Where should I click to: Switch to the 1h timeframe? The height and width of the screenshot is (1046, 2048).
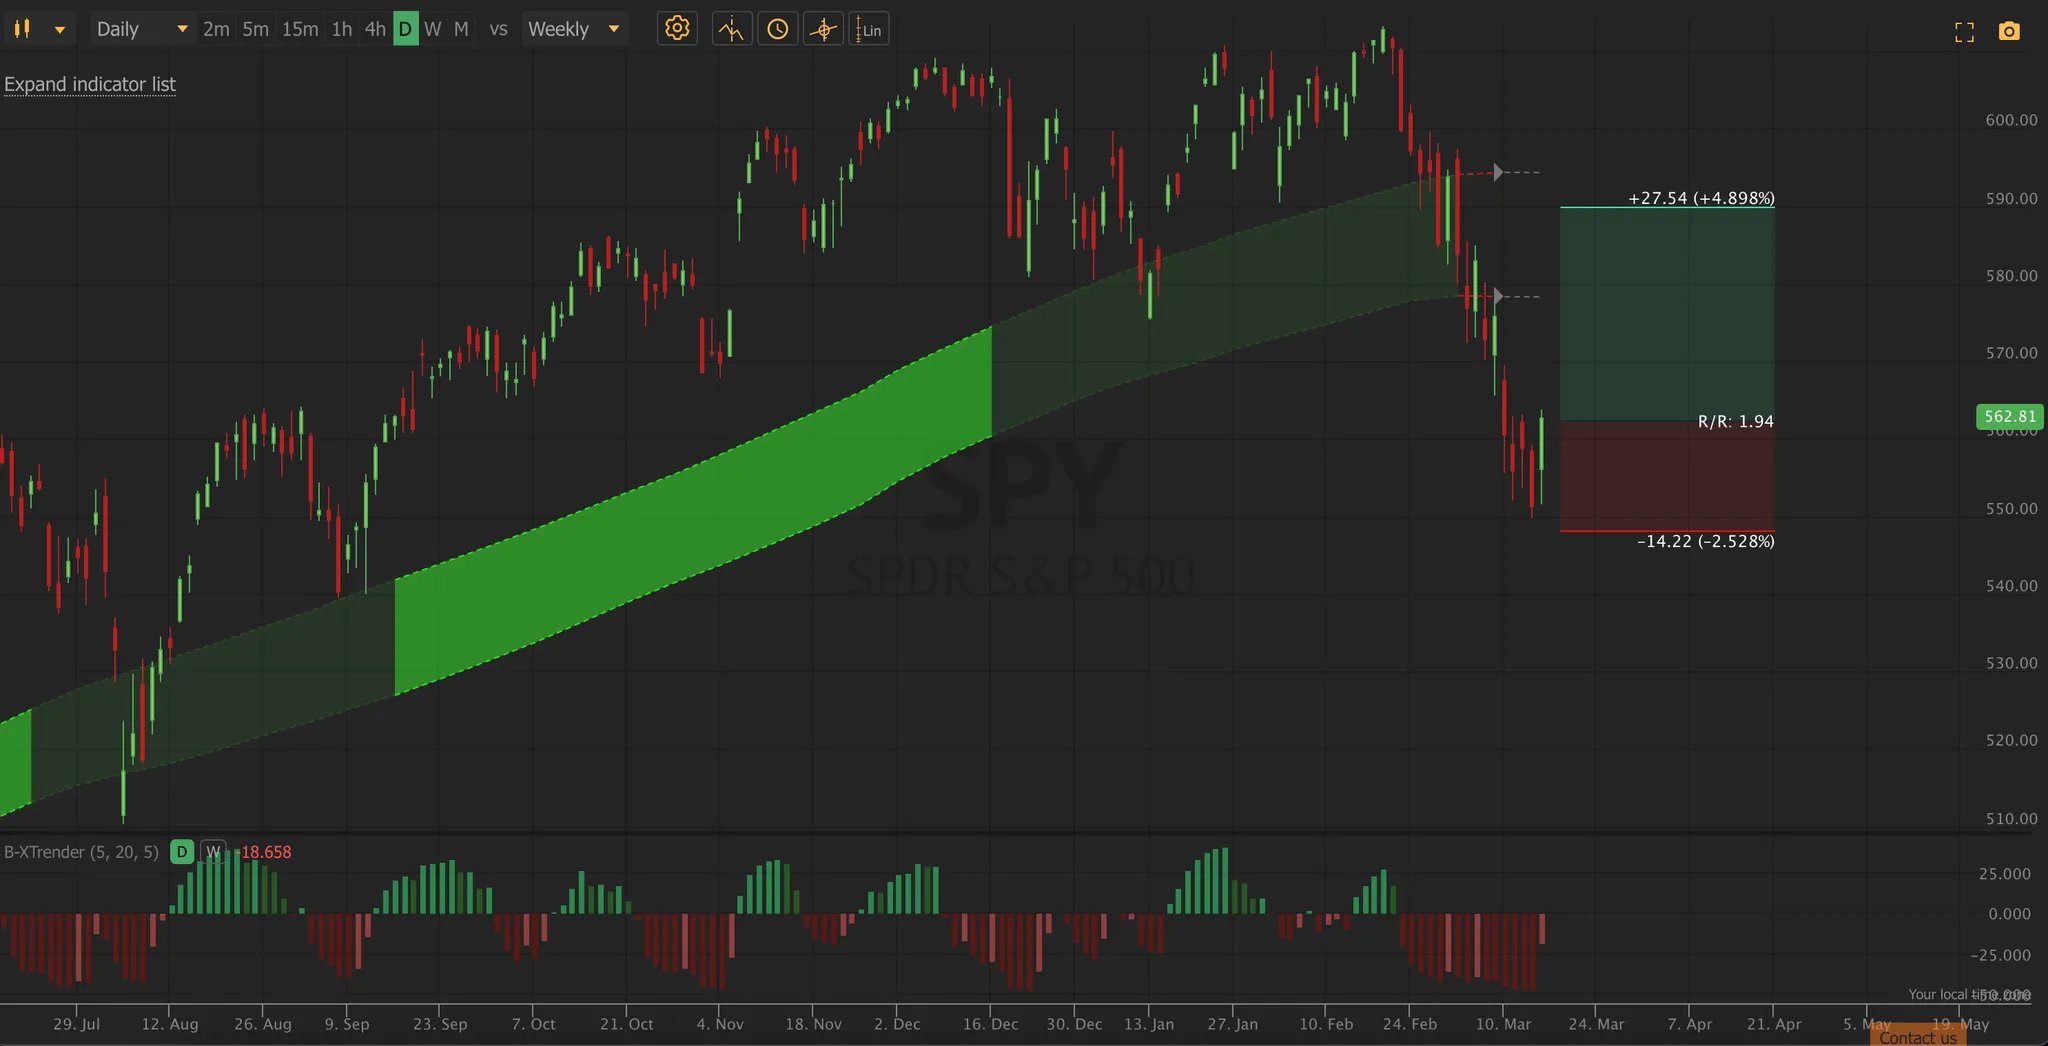(x=342, y=29)
